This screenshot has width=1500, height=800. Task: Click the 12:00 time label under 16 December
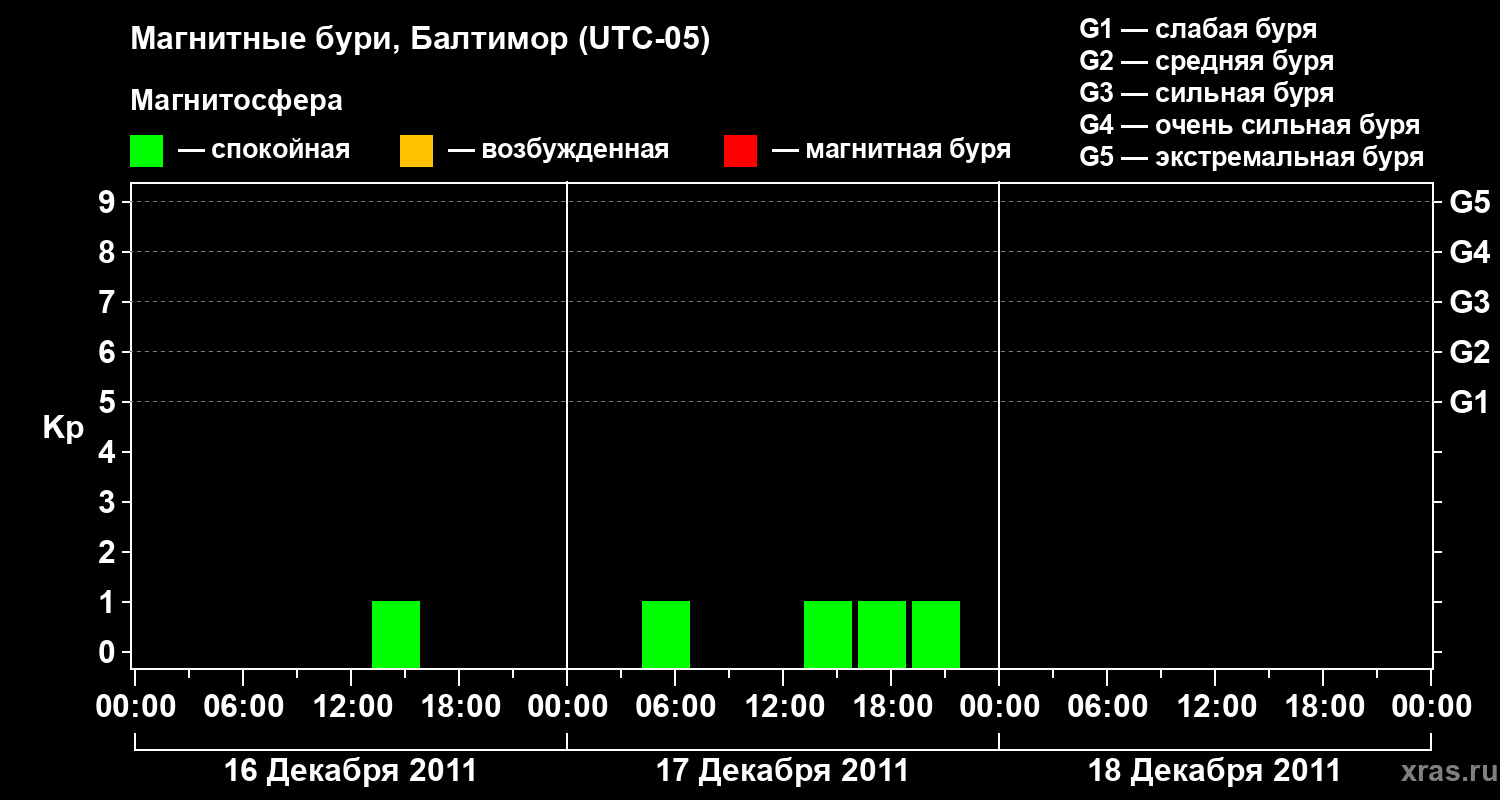[351, 707]
